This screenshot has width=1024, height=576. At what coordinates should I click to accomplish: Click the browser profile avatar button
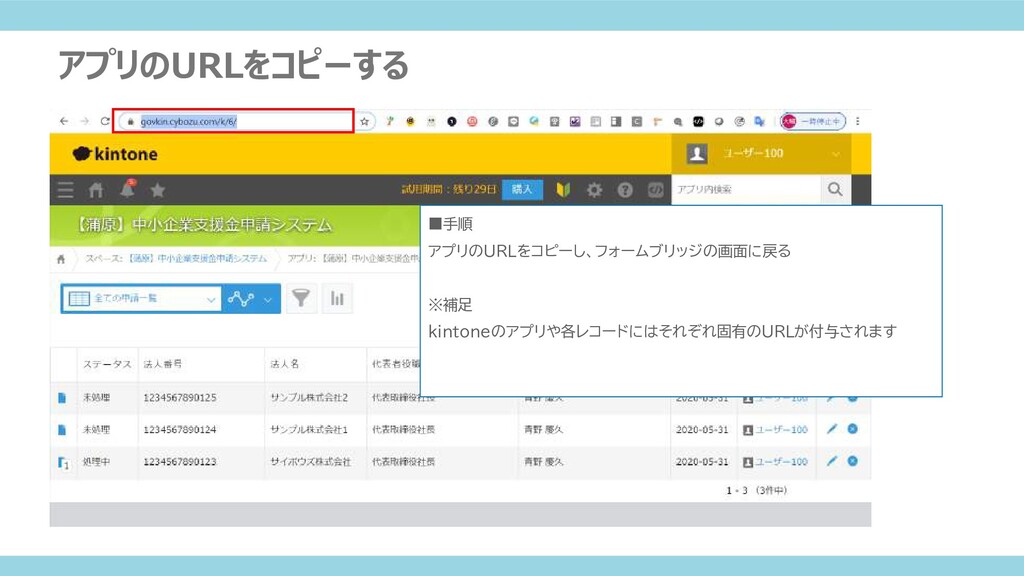coord(813,121)
